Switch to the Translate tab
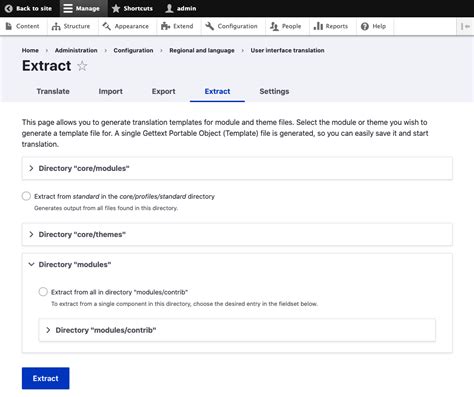The image size is (474, 397). tap(53, 91)
